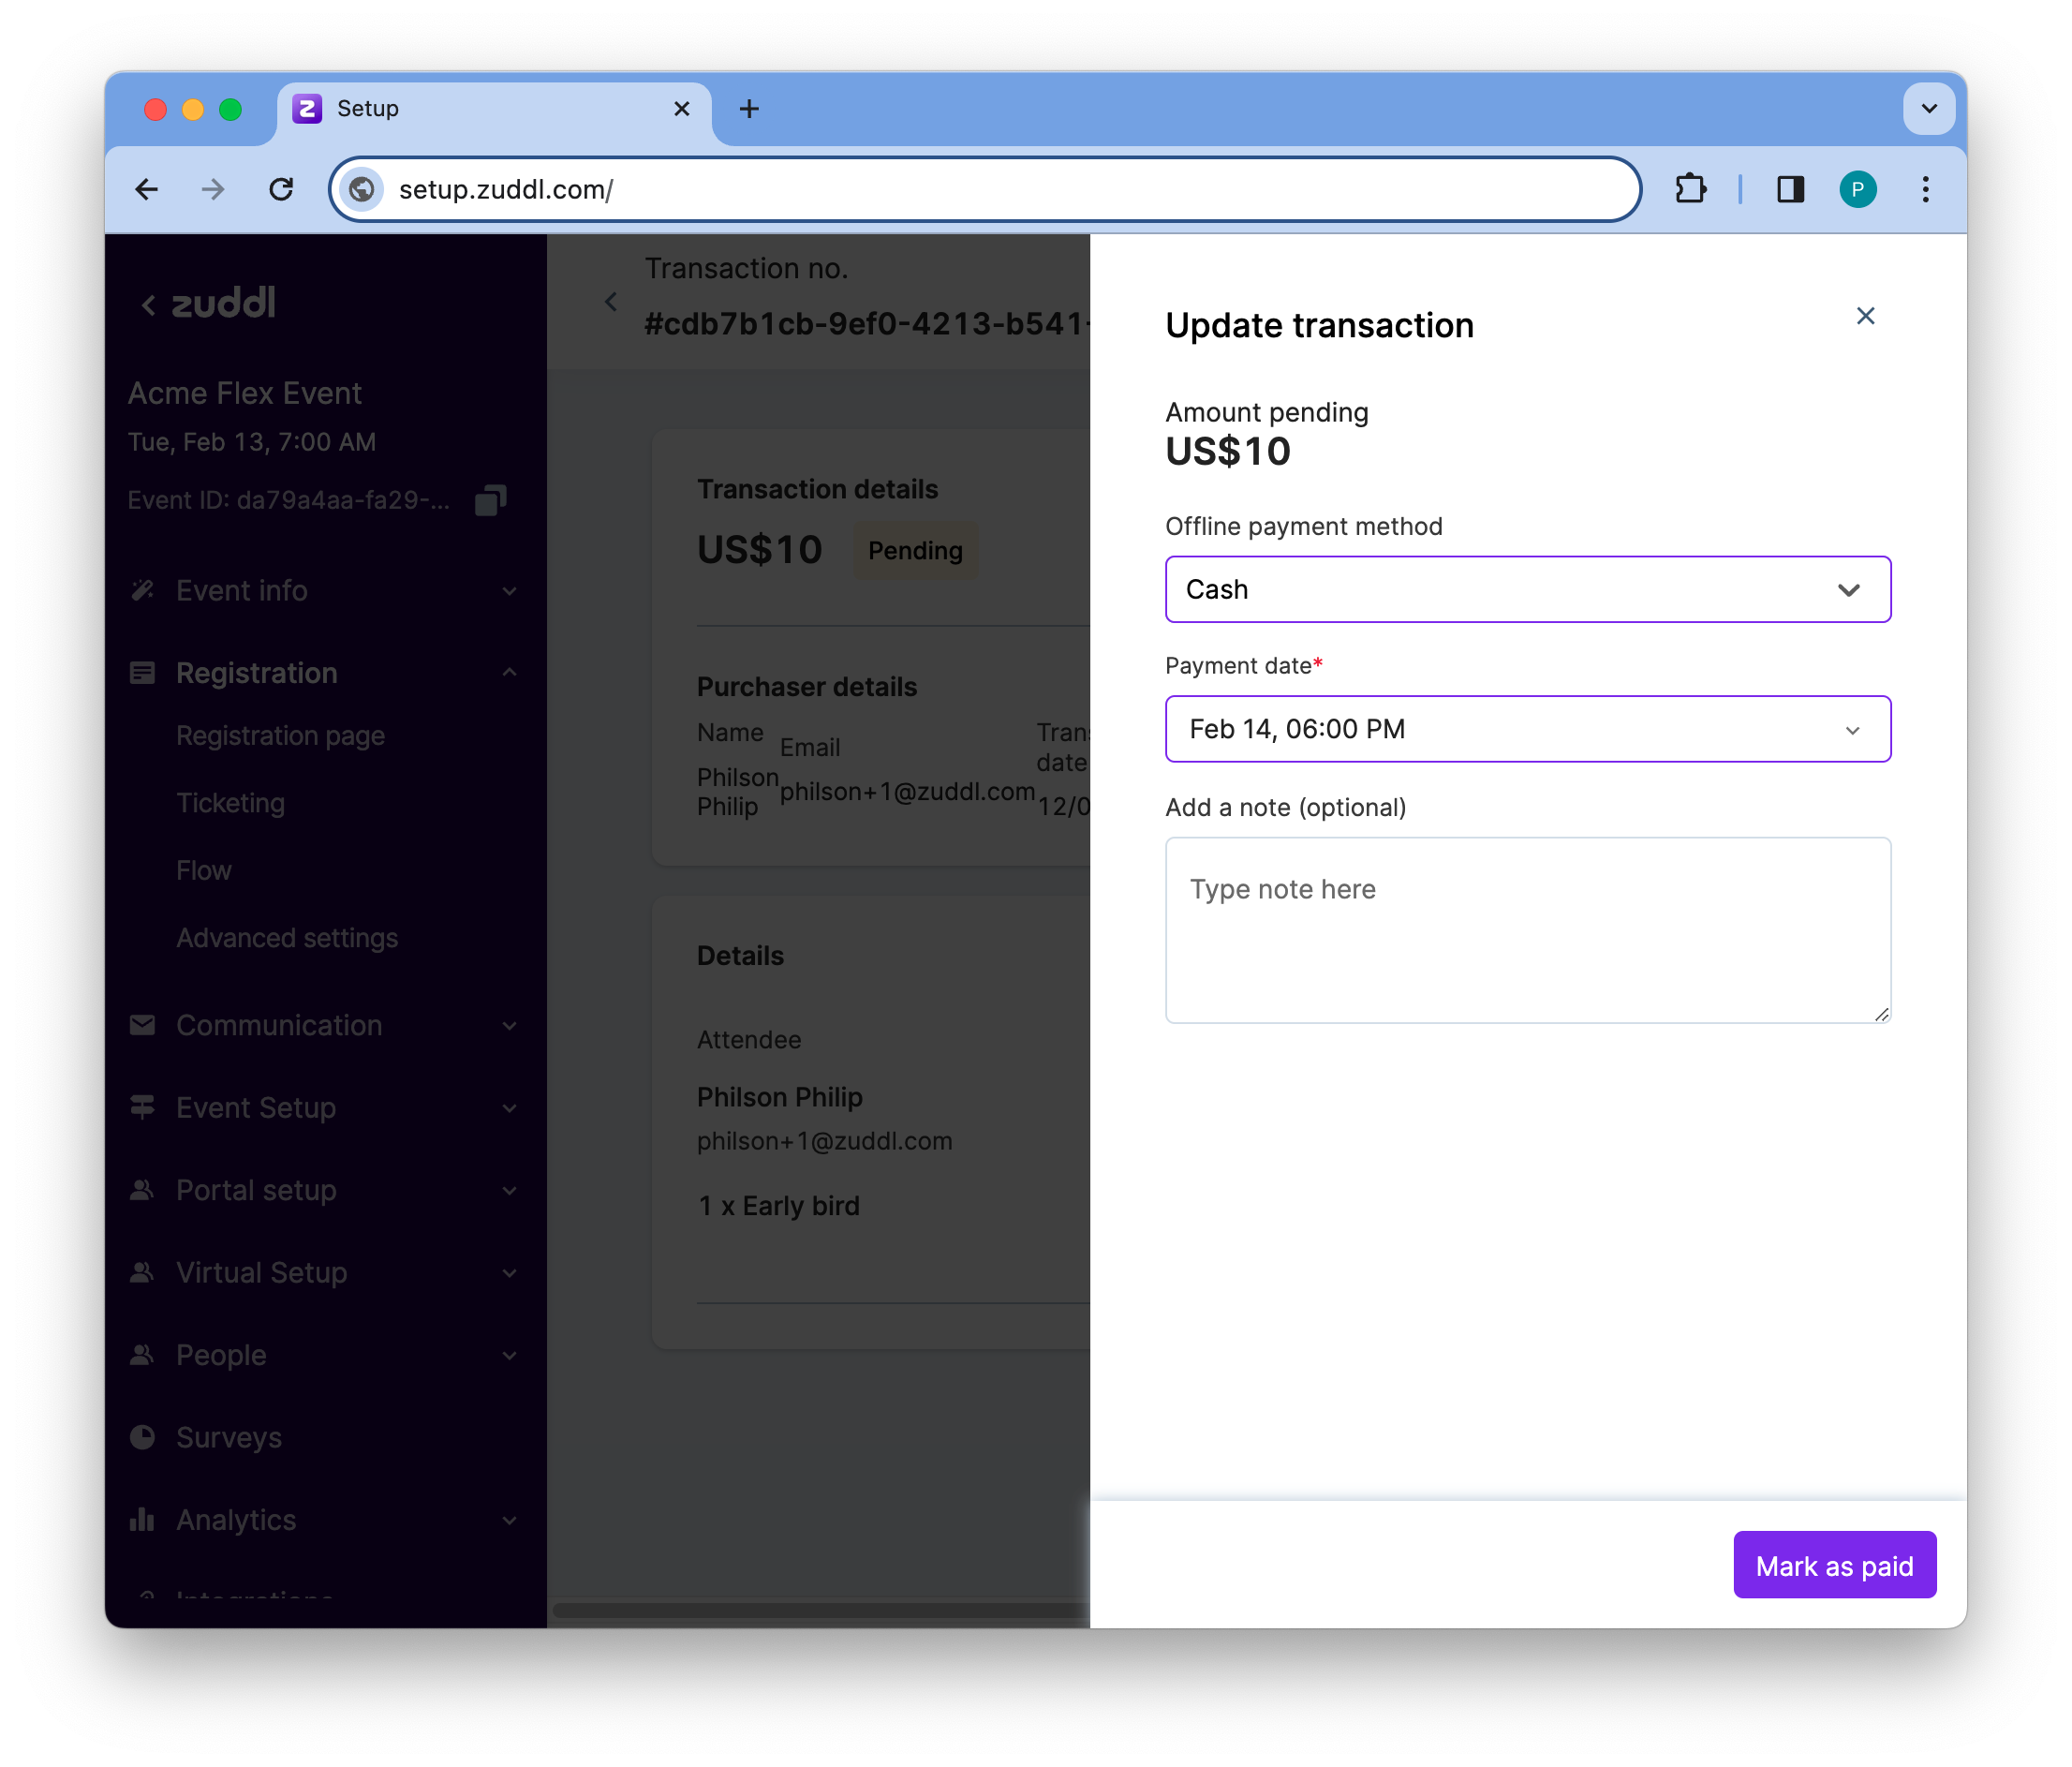Open the Chrome extensions puzzle icon

1691,189
